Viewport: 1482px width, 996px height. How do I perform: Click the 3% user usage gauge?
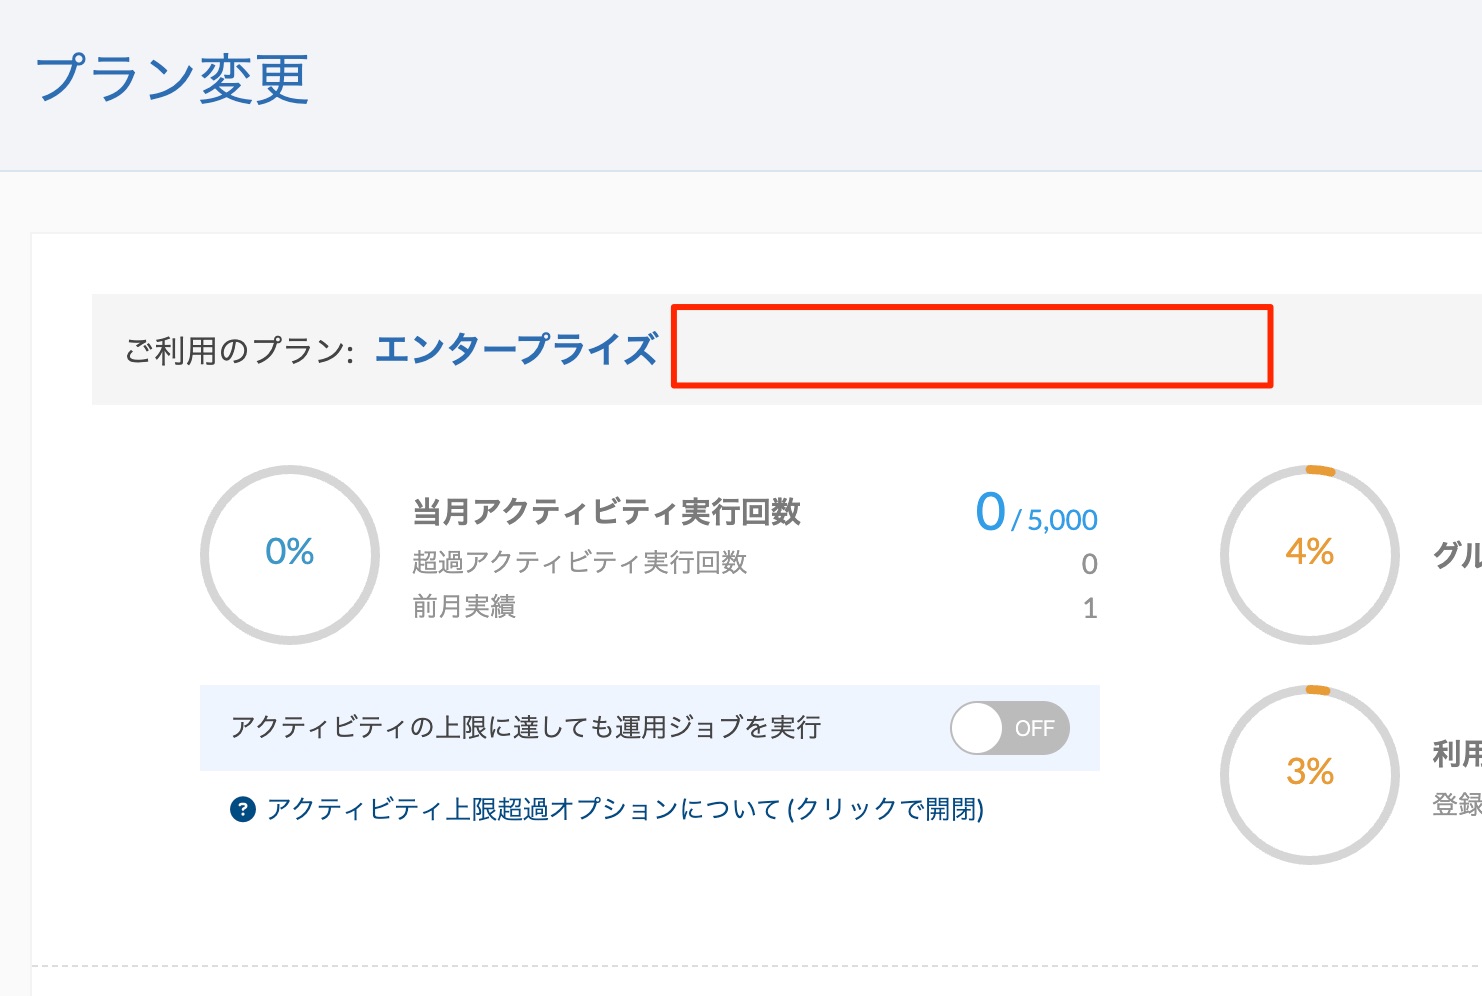[1310, 775]
